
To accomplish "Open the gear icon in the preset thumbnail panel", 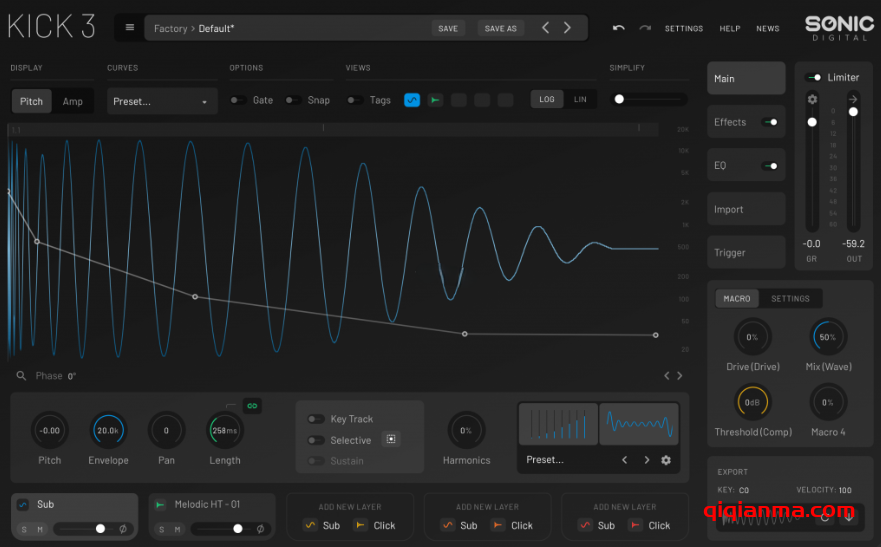I will 666,460.
